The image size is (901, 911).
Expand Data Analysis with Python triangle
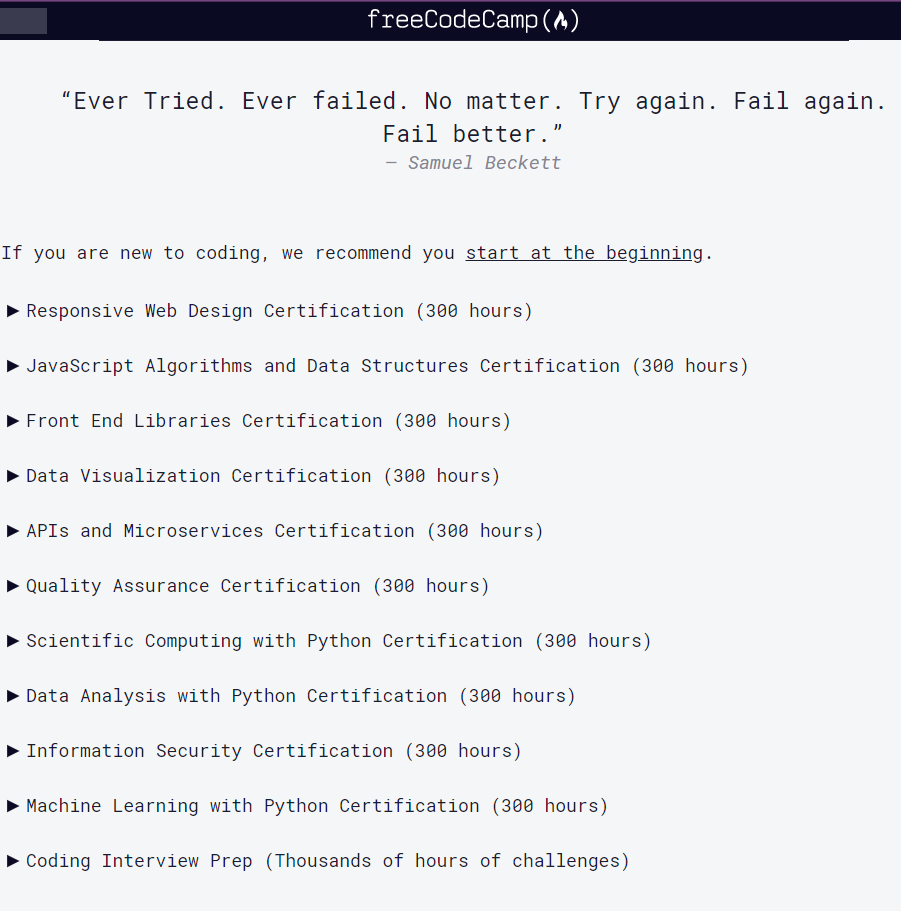click(12, 696)
